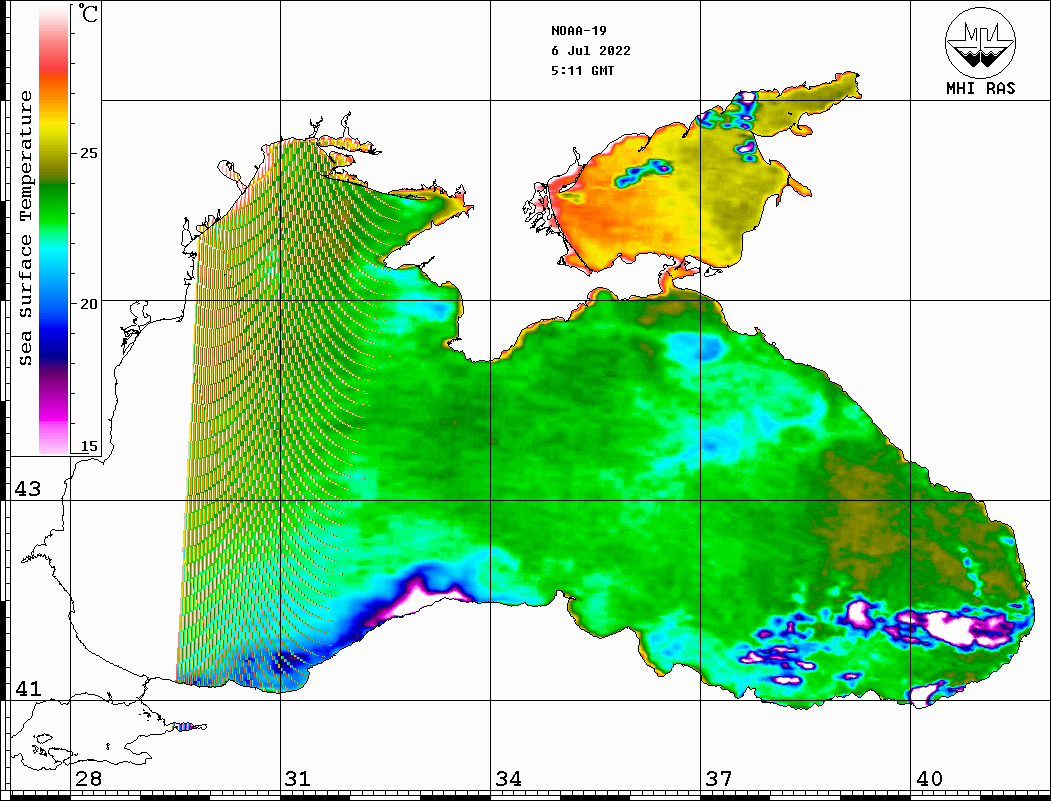Click the time "5:11 GMT"

[582, 70]
